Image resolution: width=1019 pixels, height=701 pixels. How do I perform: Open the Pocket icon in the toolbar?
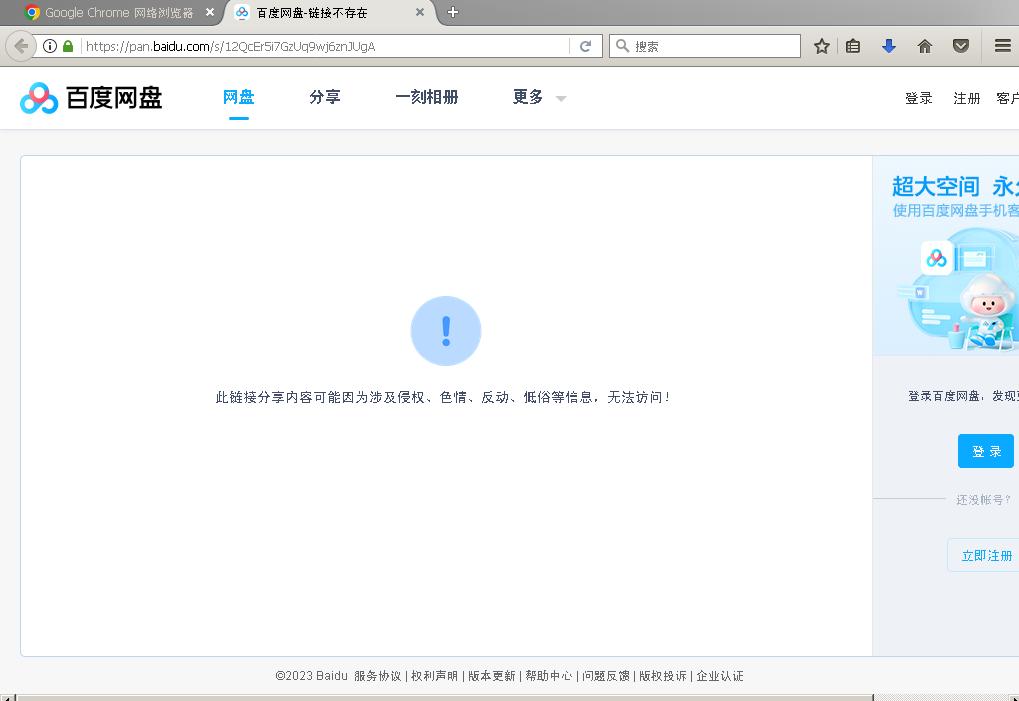click(961, 46)
